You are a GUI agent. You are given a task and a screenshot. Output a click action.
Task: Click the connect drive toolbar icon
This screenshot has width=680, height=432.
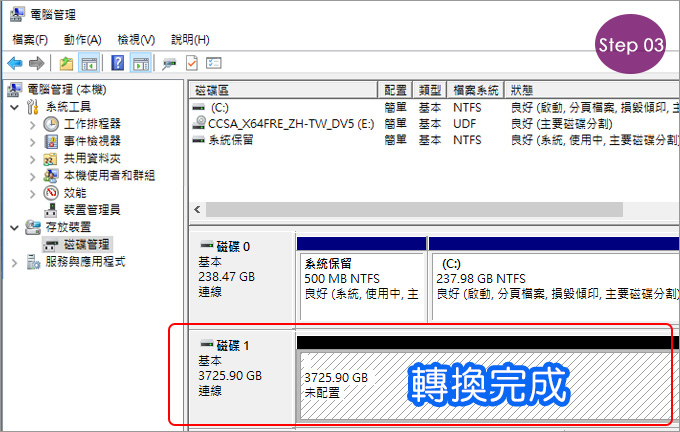(170, 63)
